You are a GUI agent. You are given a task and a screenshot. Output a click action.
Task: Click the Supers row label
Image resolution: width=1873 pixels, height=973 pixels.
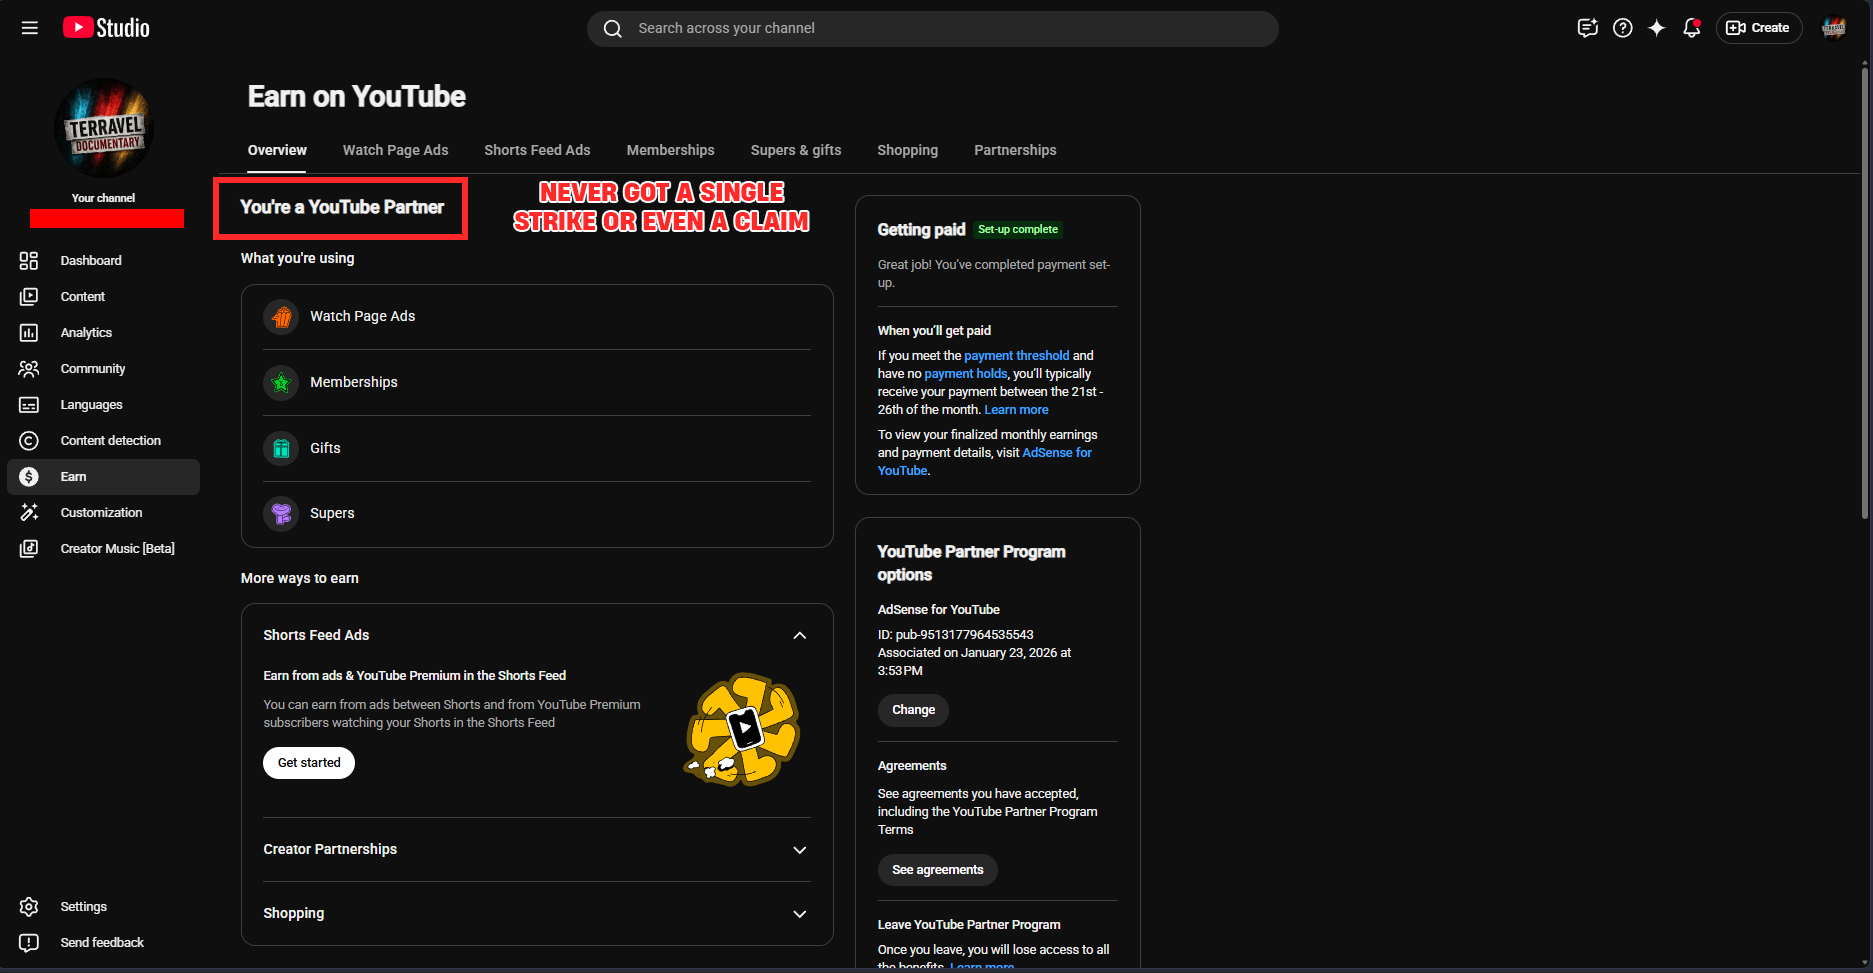tap(332, 514)
